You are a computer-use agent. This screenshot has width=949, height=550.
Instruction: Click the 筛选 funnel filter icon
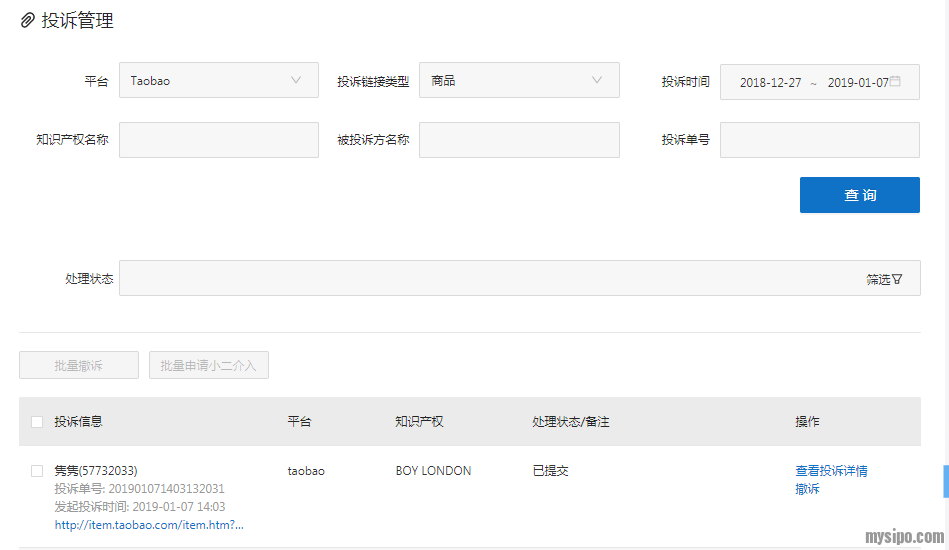pos(897,280)
